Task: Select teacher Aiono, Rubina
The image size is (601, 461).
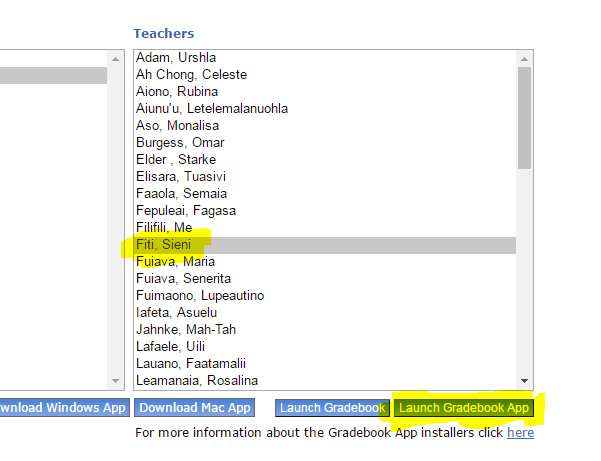Action: (x=325, y=92)
